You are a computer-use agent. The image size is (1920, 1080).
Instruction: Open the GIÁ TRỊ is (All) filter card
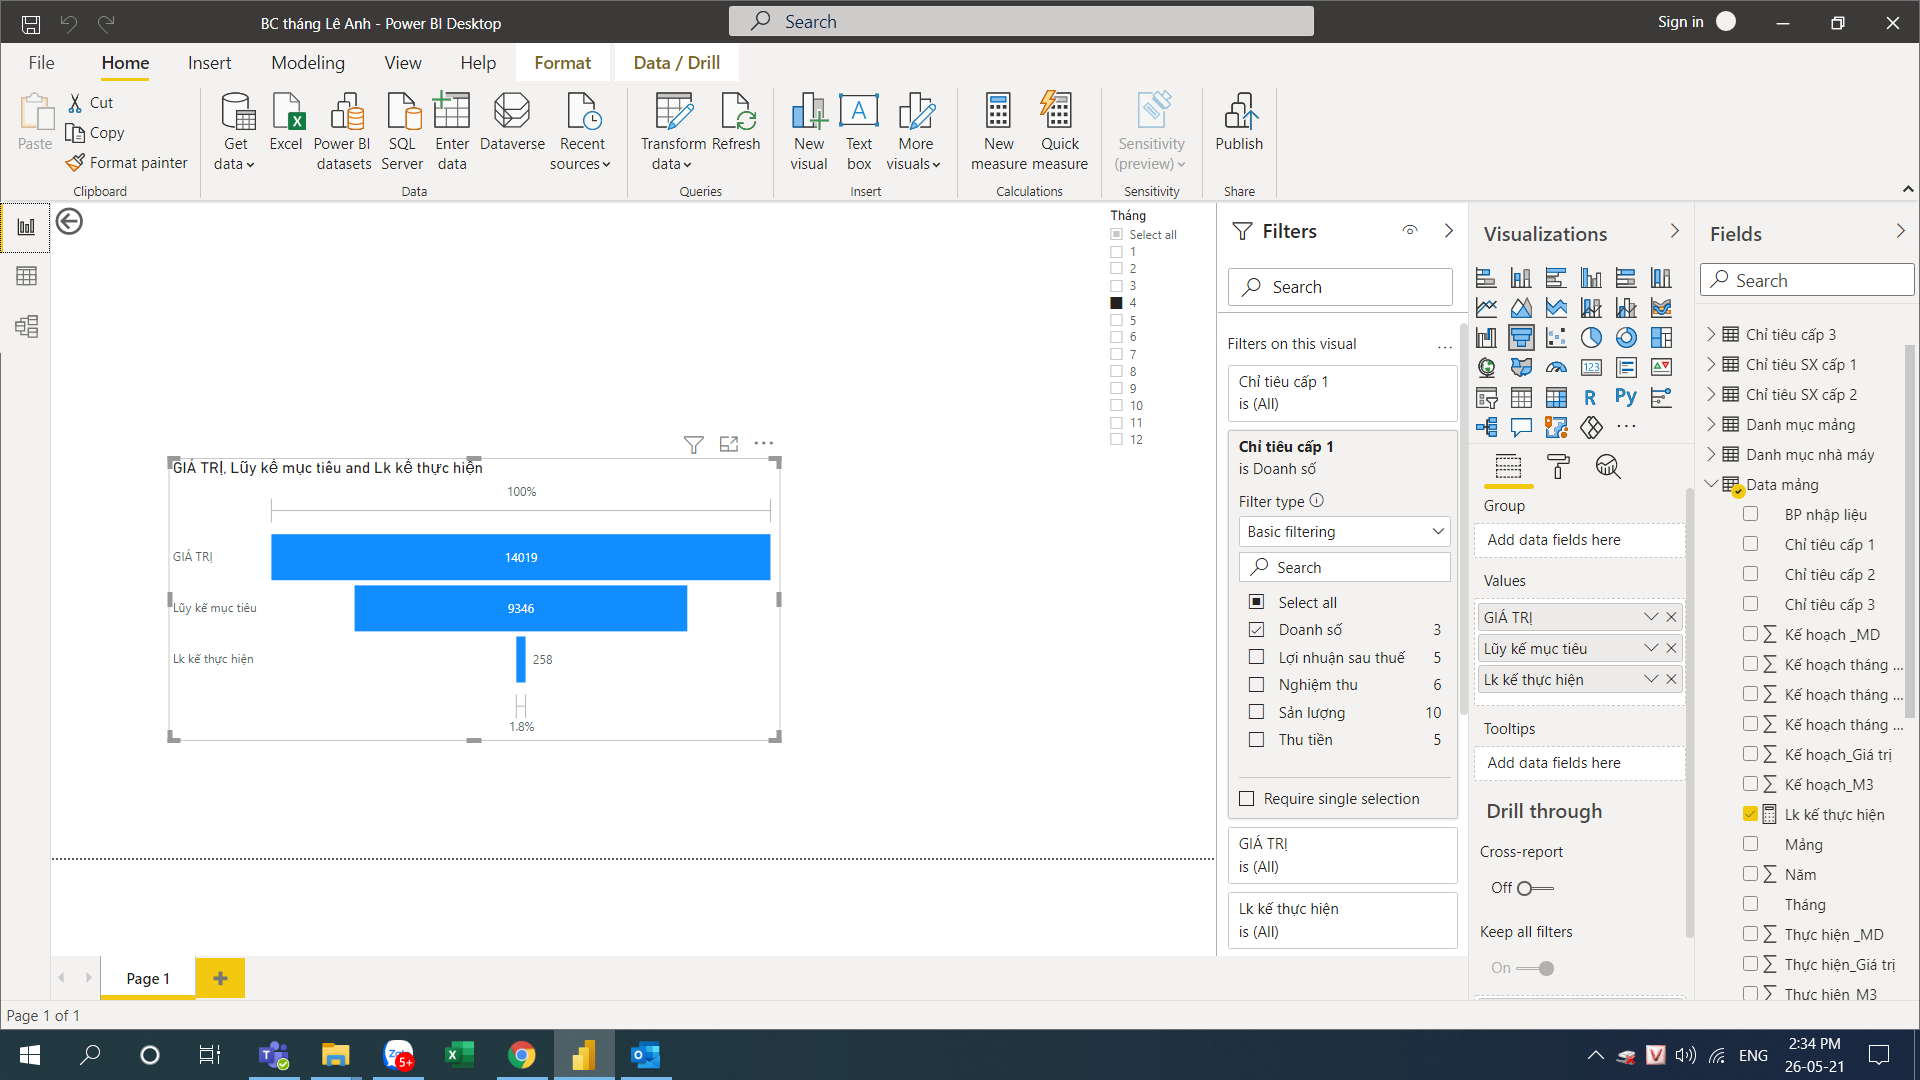coord(1342,855)
